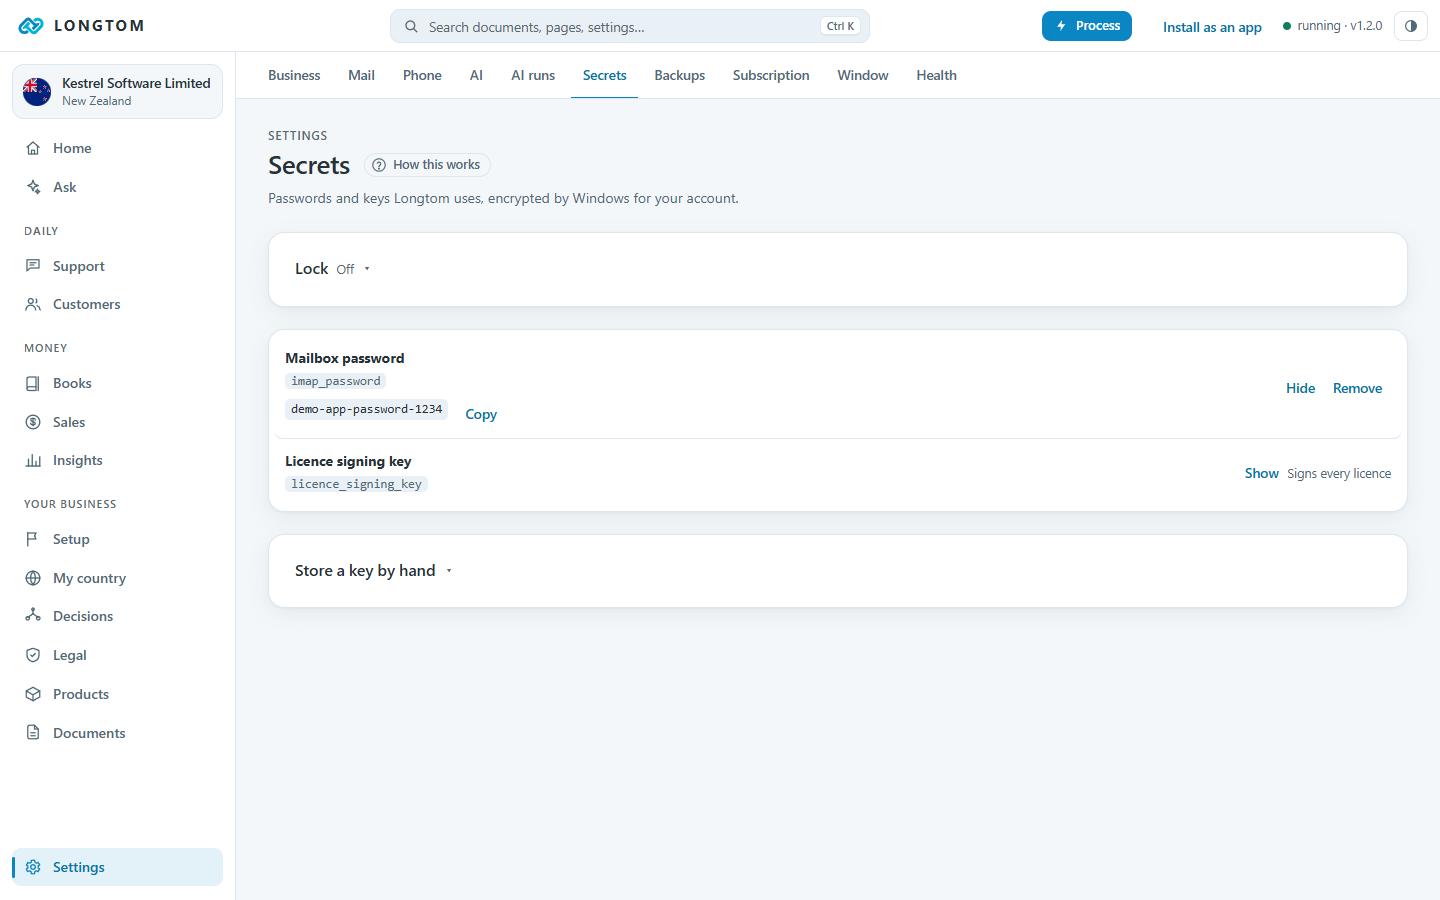This screenshot has height=900, width=1440.
Task: Click the search magnifier icon
Action: (x=411, y=27)
